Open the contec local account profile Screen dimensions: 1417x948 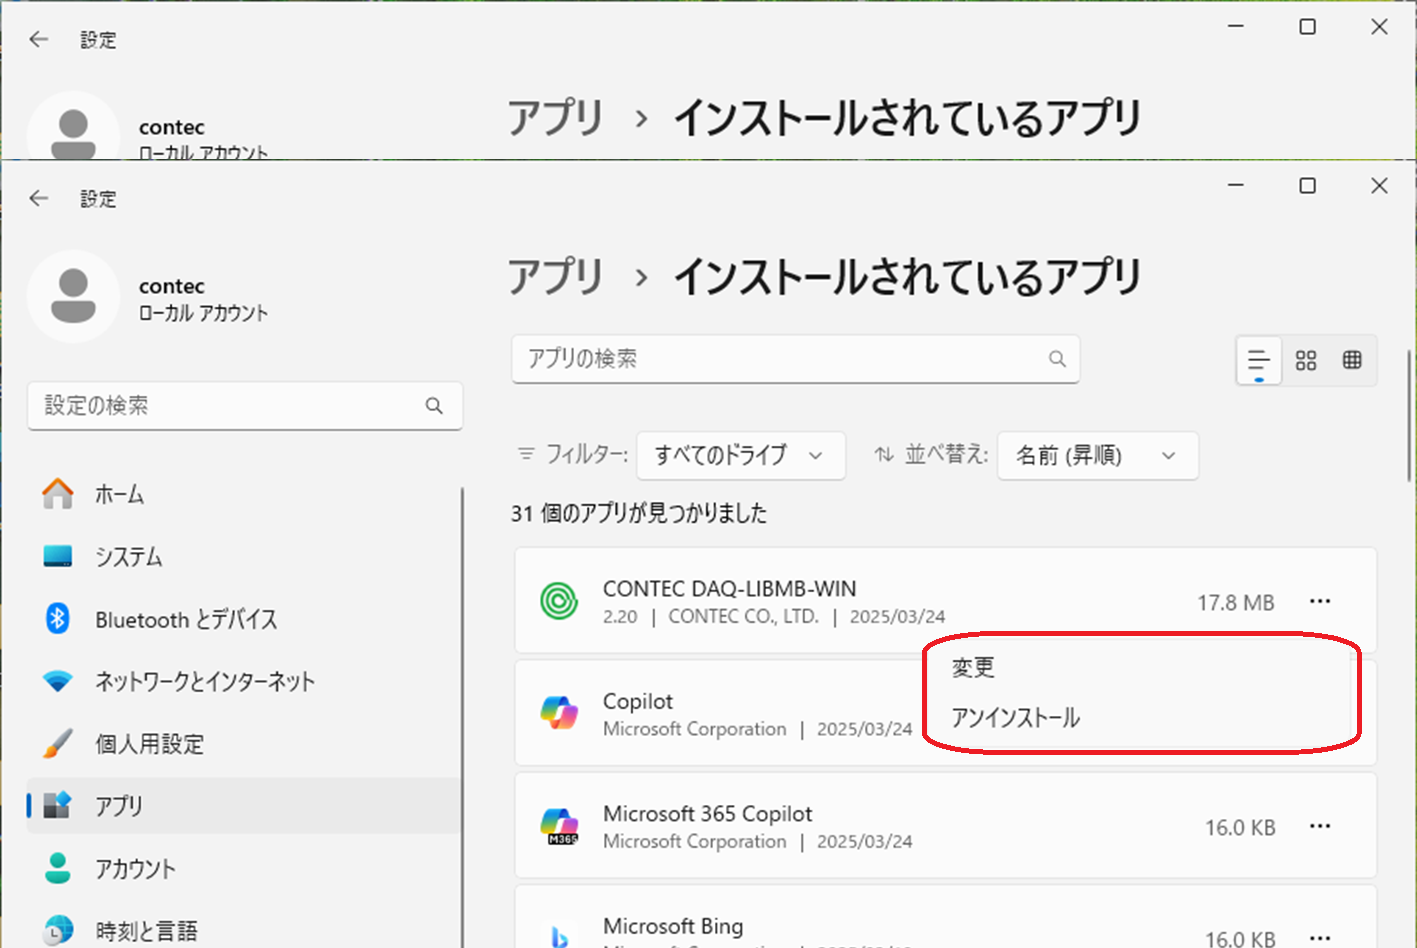(148, 297)
